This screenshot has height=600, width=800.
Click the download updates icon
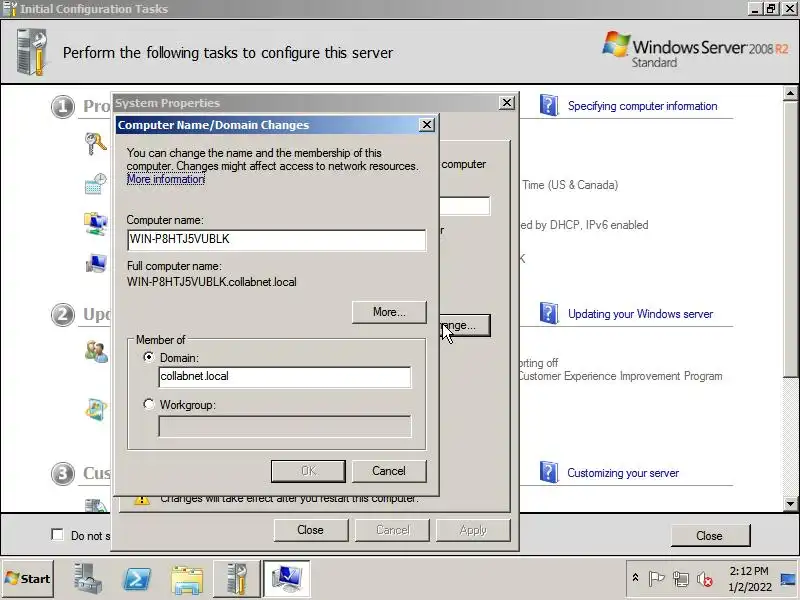tap(96, 409)
